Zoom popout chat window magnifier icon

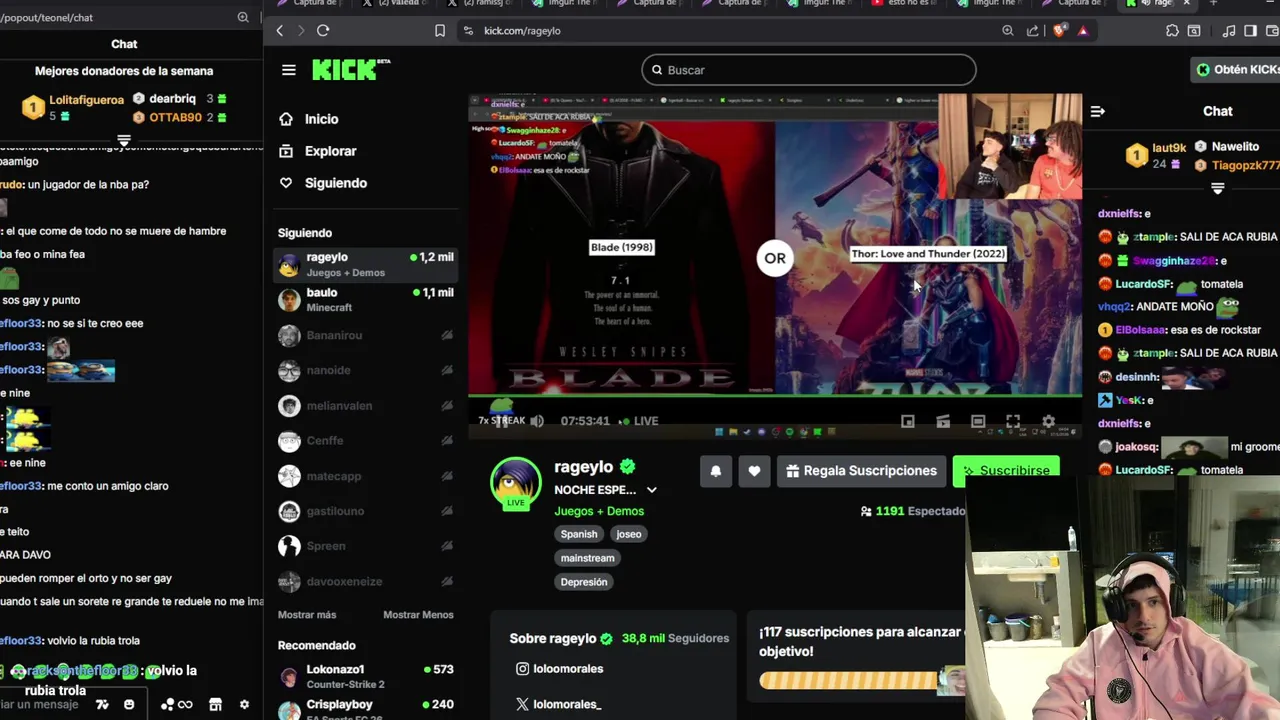click(243, 17)
